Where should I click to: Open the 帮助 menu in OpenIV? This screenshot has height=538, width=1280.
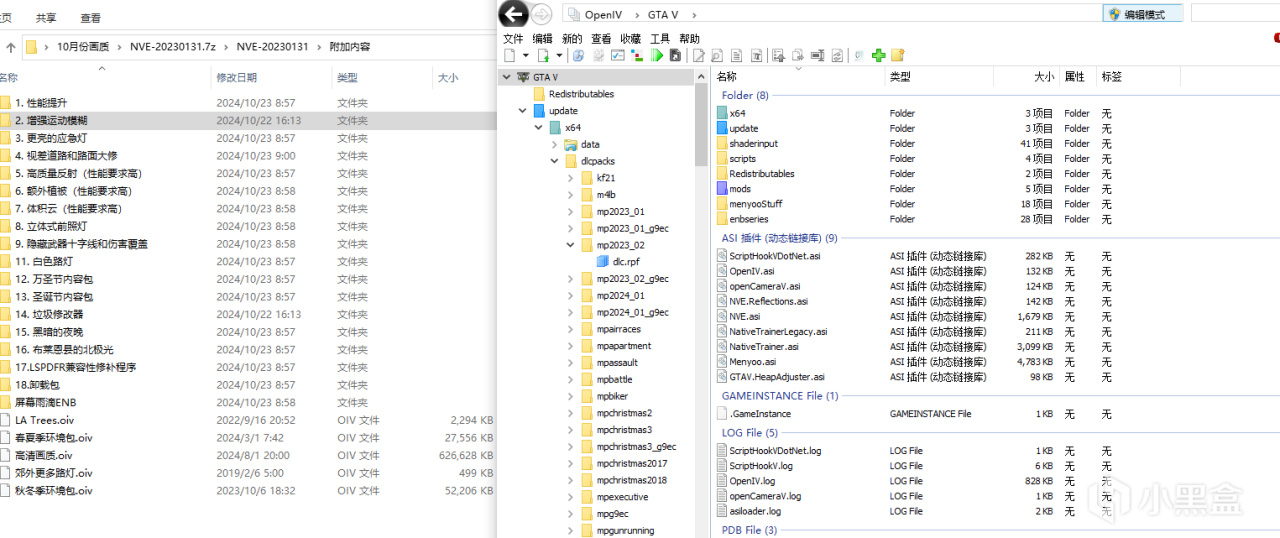(x=689, y=38)
